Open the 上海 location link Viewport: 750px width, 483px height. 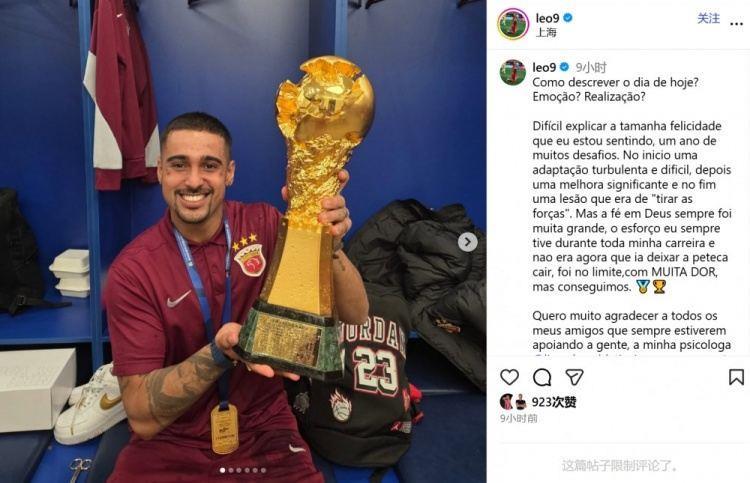pos(546,33)
